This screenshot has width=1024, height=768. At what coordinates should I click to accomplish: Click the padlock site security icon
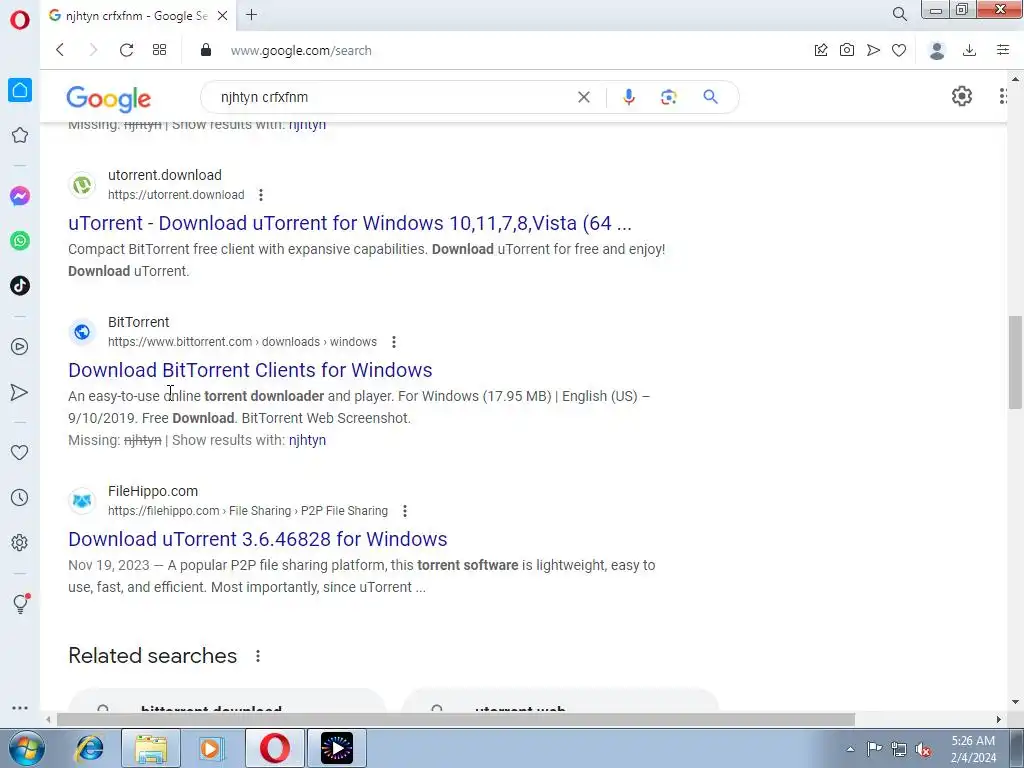pyautogui.click(x=206, y=50)
